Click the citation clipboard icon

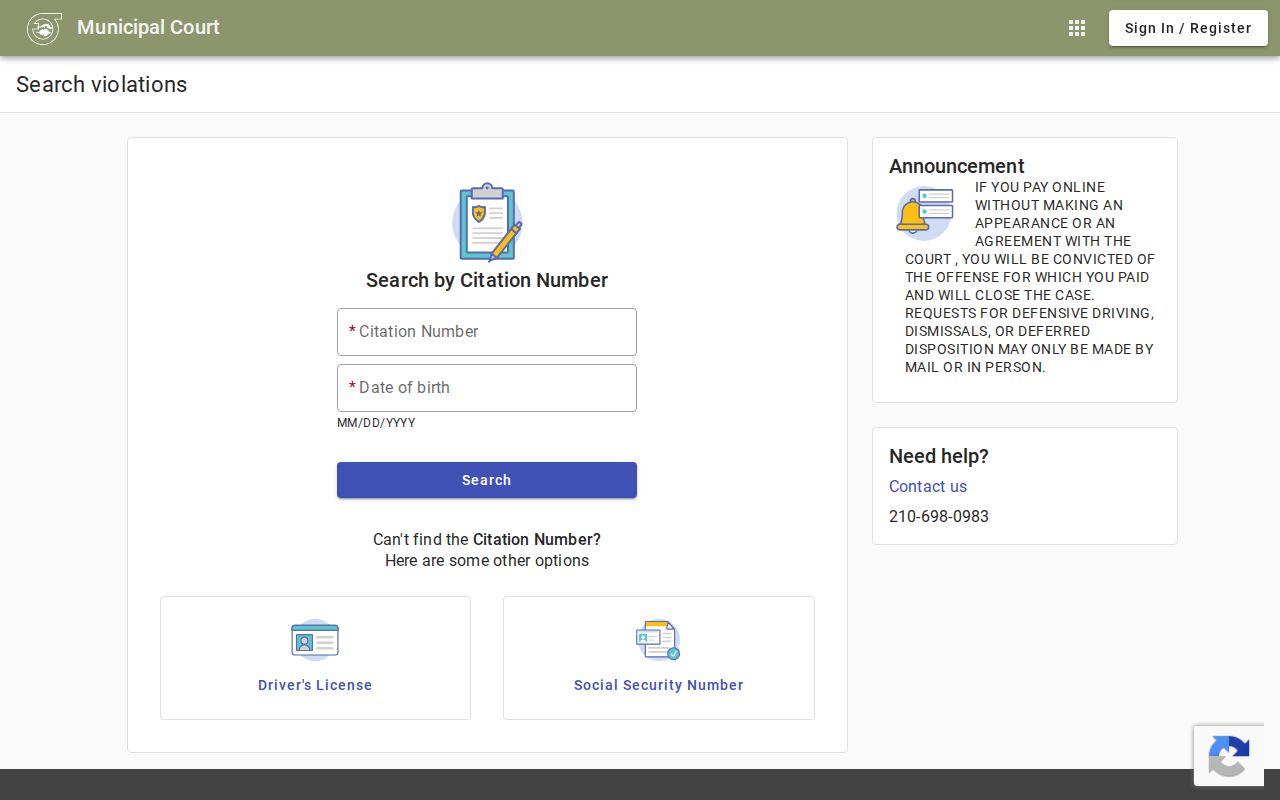point(487,222)
